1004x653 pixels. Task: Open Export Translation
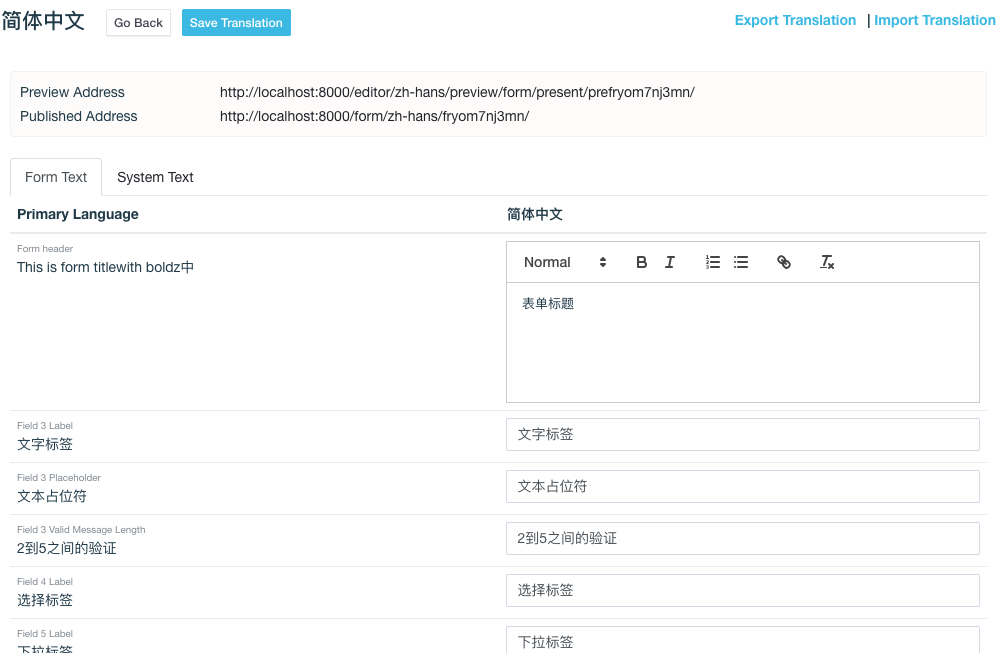coord(795,20)
